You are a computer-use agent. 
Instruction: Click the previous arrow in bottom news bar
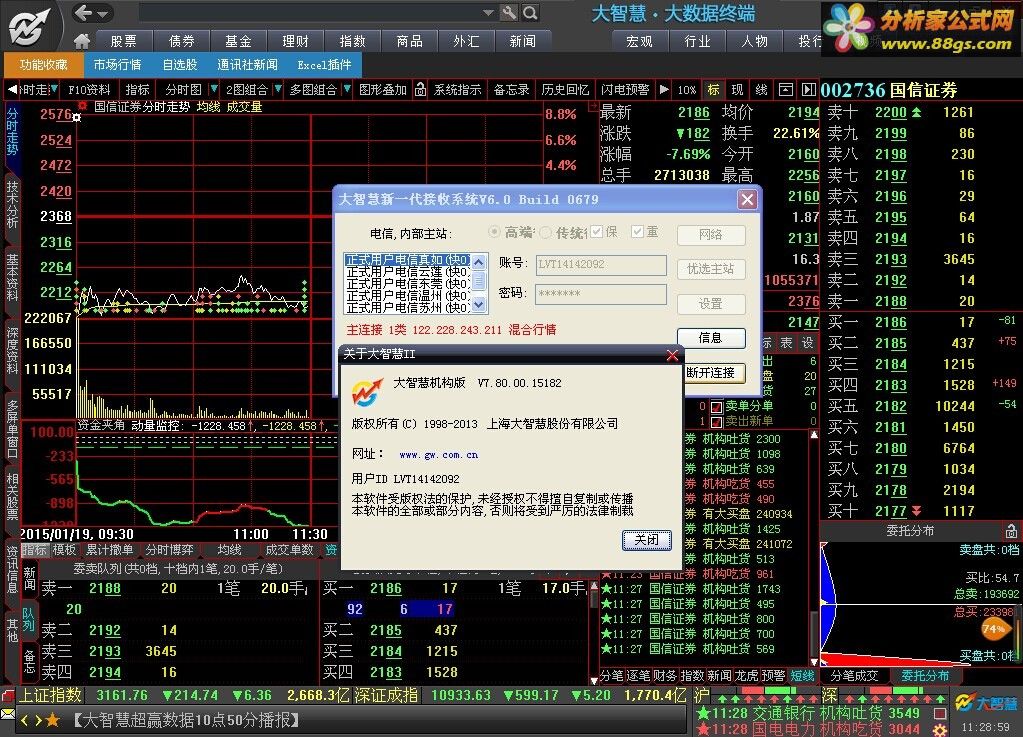[x=25, y=721]
